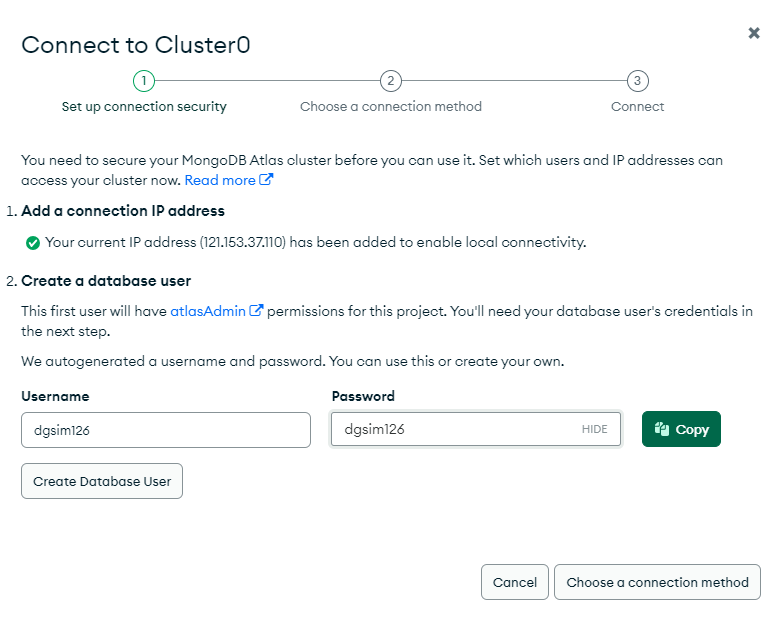Click the Username input field
The width and height of the screenshot is (784, 619).
(166, 430)
